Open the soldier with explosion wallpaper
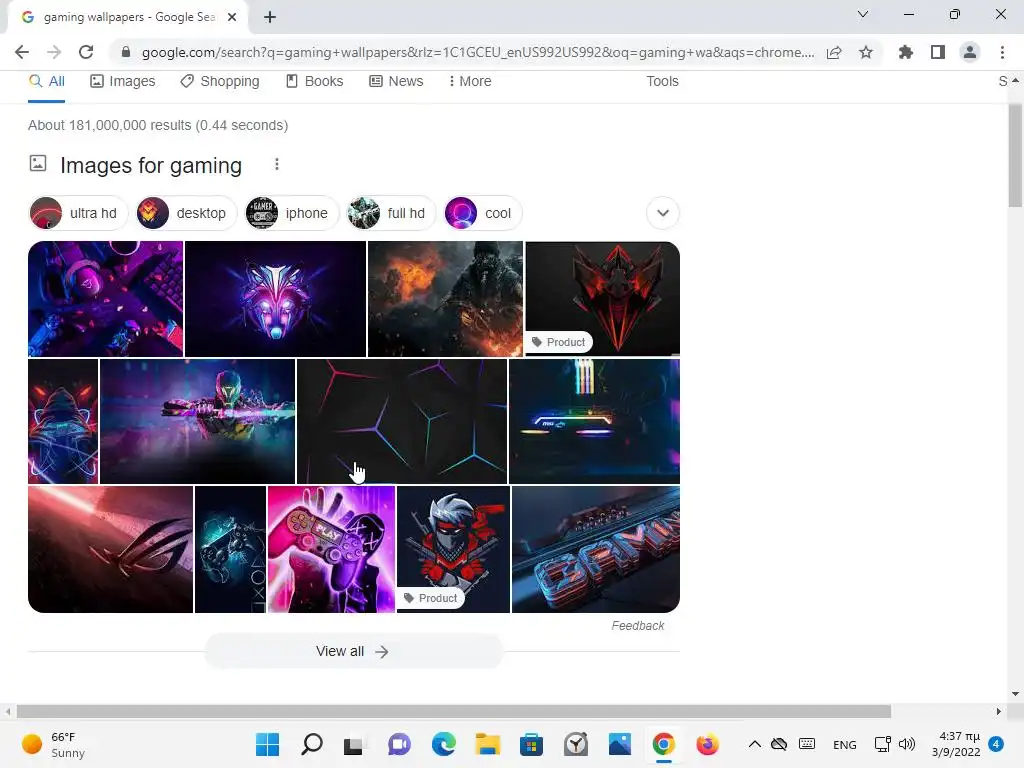The width and height of the screenshot is (1024, 768). click(445, 299)
